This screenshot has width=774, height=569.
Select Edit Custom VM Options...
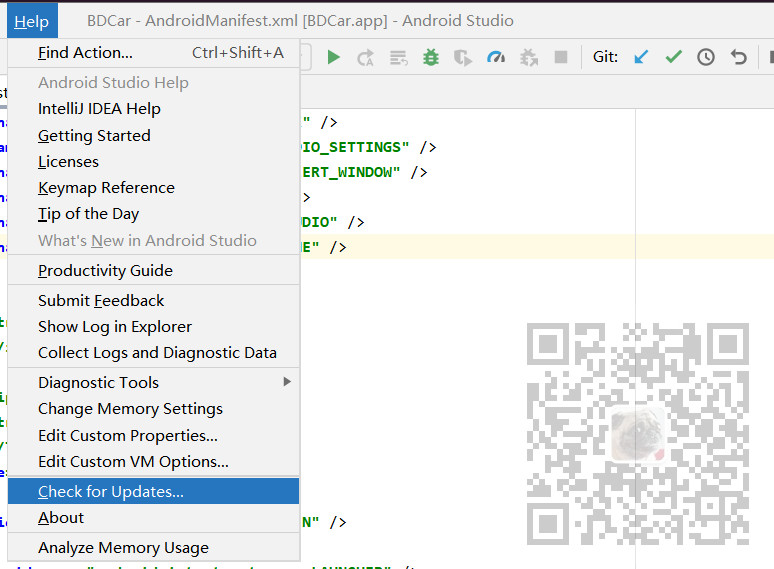coord(154,461)
